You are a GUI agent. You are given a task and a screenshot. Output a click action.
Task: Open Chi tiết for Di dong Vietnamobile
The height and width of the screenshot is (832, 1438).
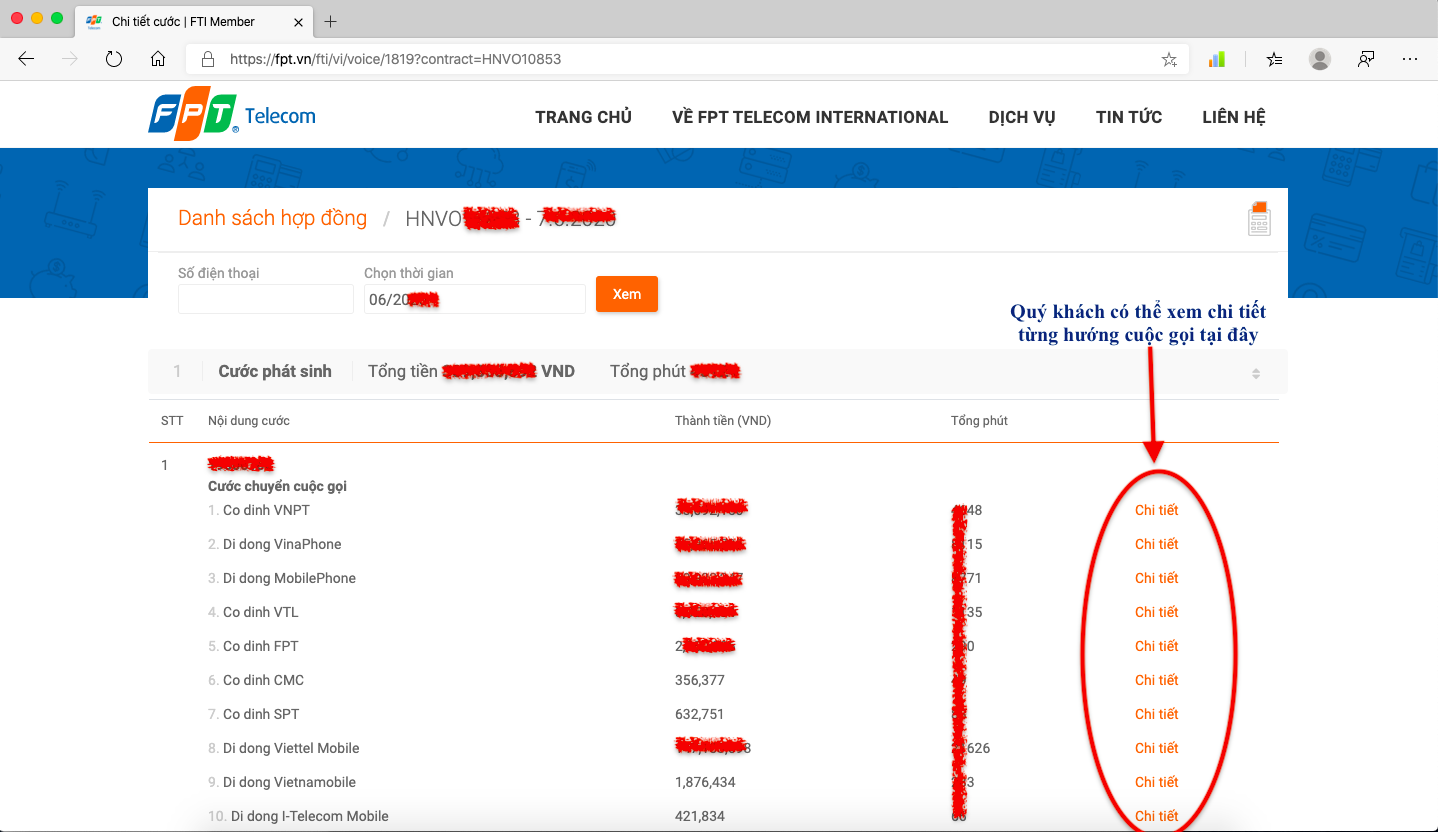coord(1156,782)
